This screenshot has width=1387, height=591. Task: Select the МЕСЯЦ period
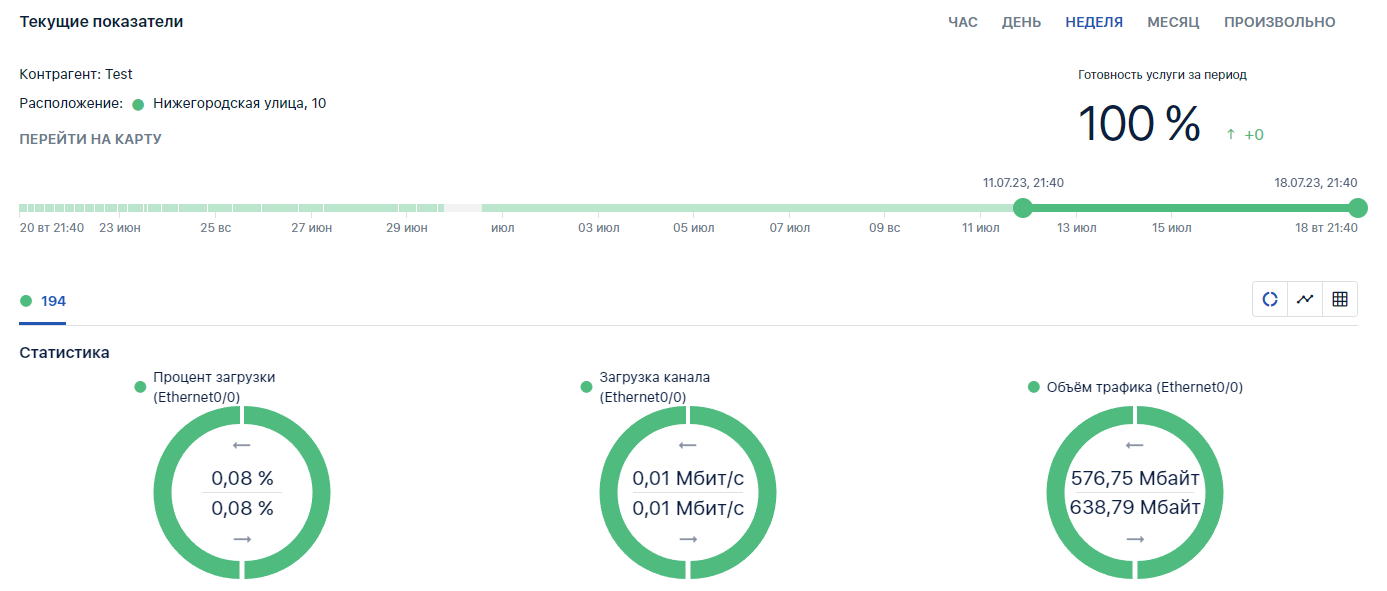click(1173, 22)
